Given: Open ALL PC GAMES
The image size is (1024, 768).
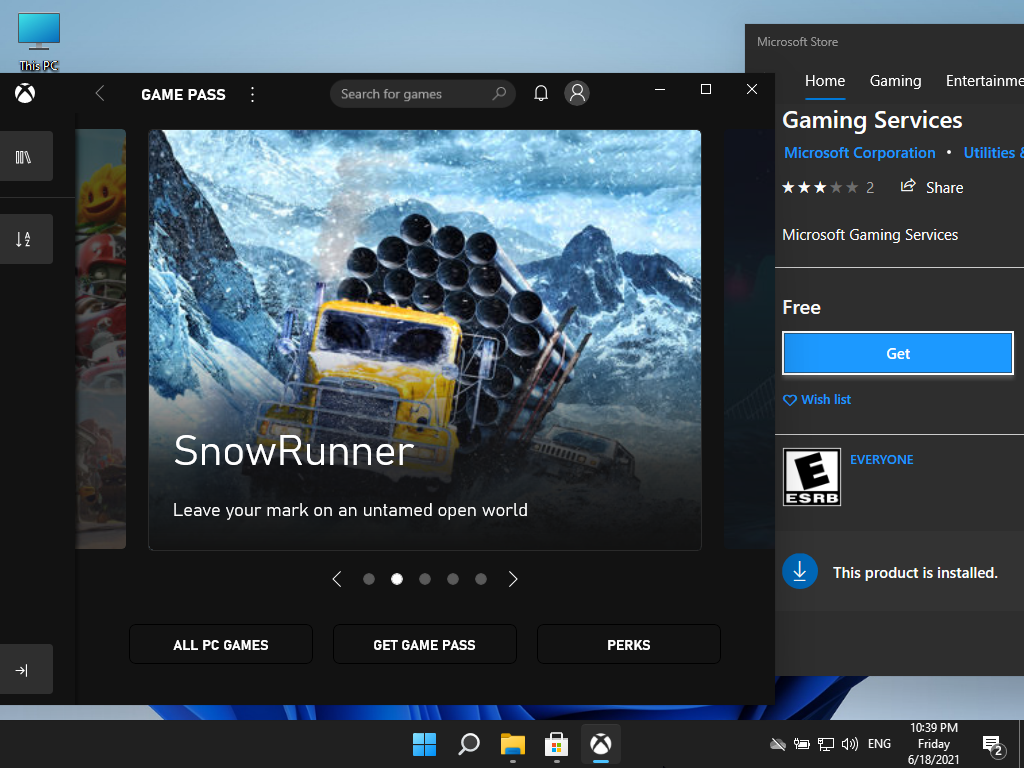Looking at the screenshot, I should [x=221, y=645].
